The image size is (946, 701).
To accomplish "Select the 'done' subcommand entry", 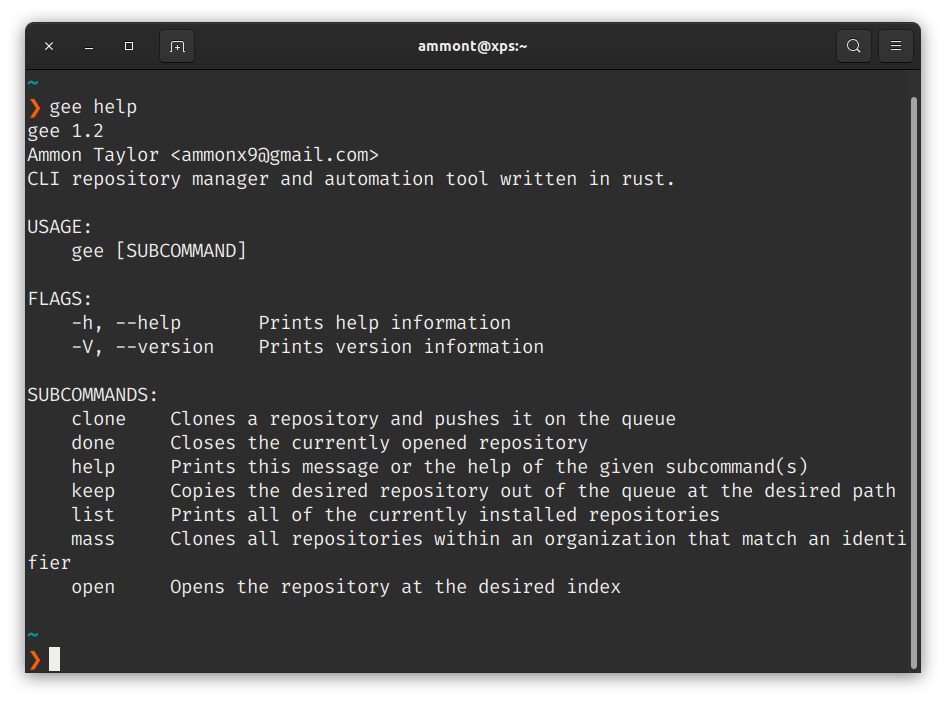I will coord(93,442).
